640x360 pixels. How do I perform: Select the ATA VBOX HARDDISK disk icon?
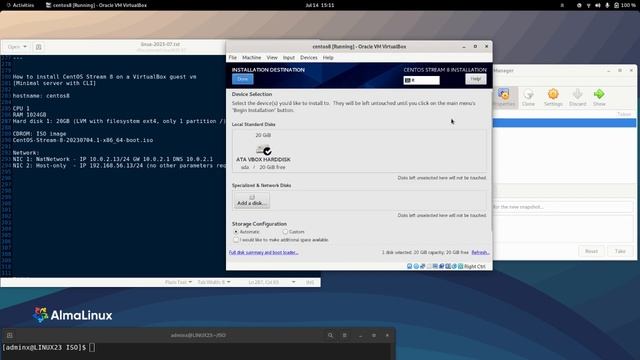tap(264, 150)
